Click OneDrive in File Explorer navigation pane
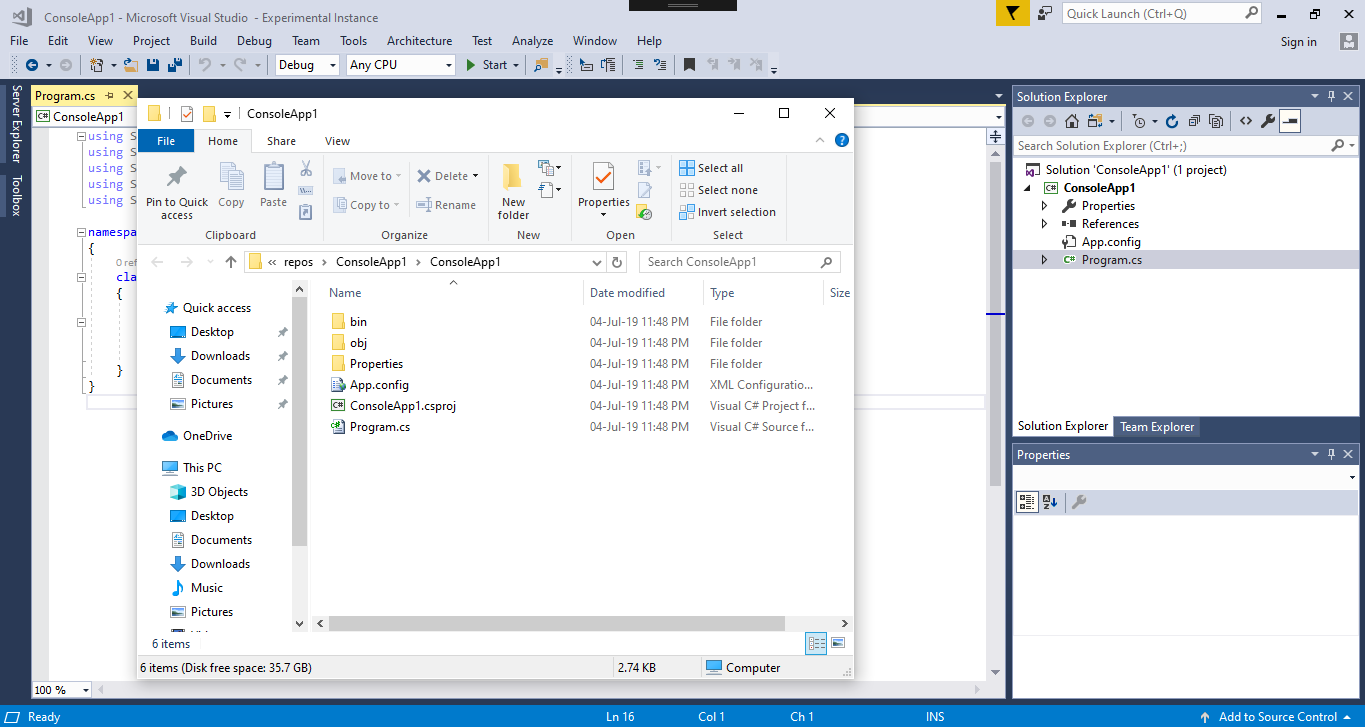This screenshot has width=1365, height=727. click(197, 436)
